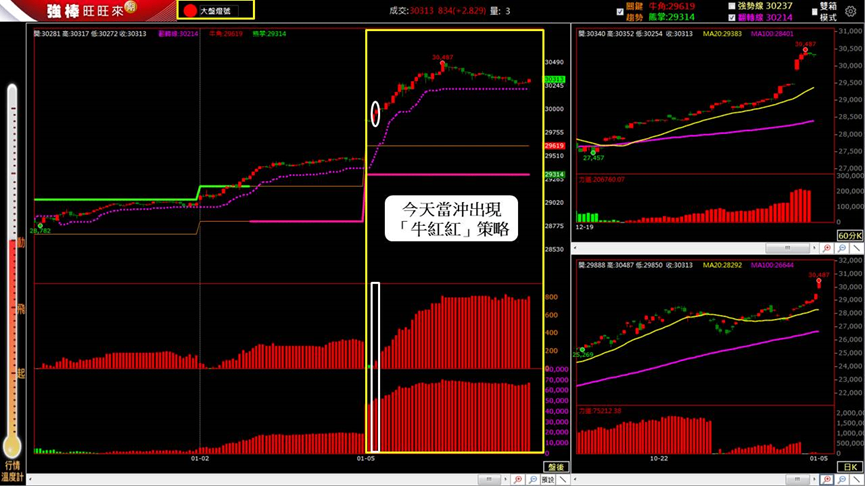Click the MA100:26644 label on 日K chart
This screenshot has width=865, height=486.
click(x=772, y=265)
